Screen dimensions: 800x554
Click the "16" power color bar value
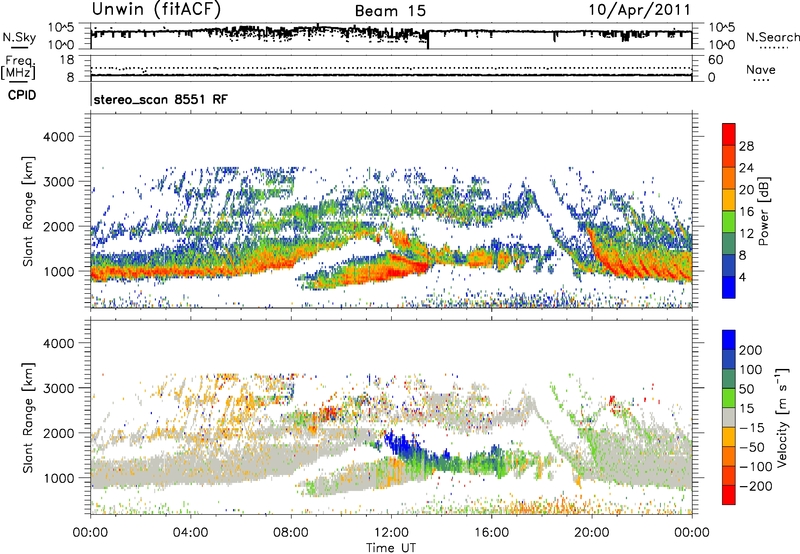(746, 212)
